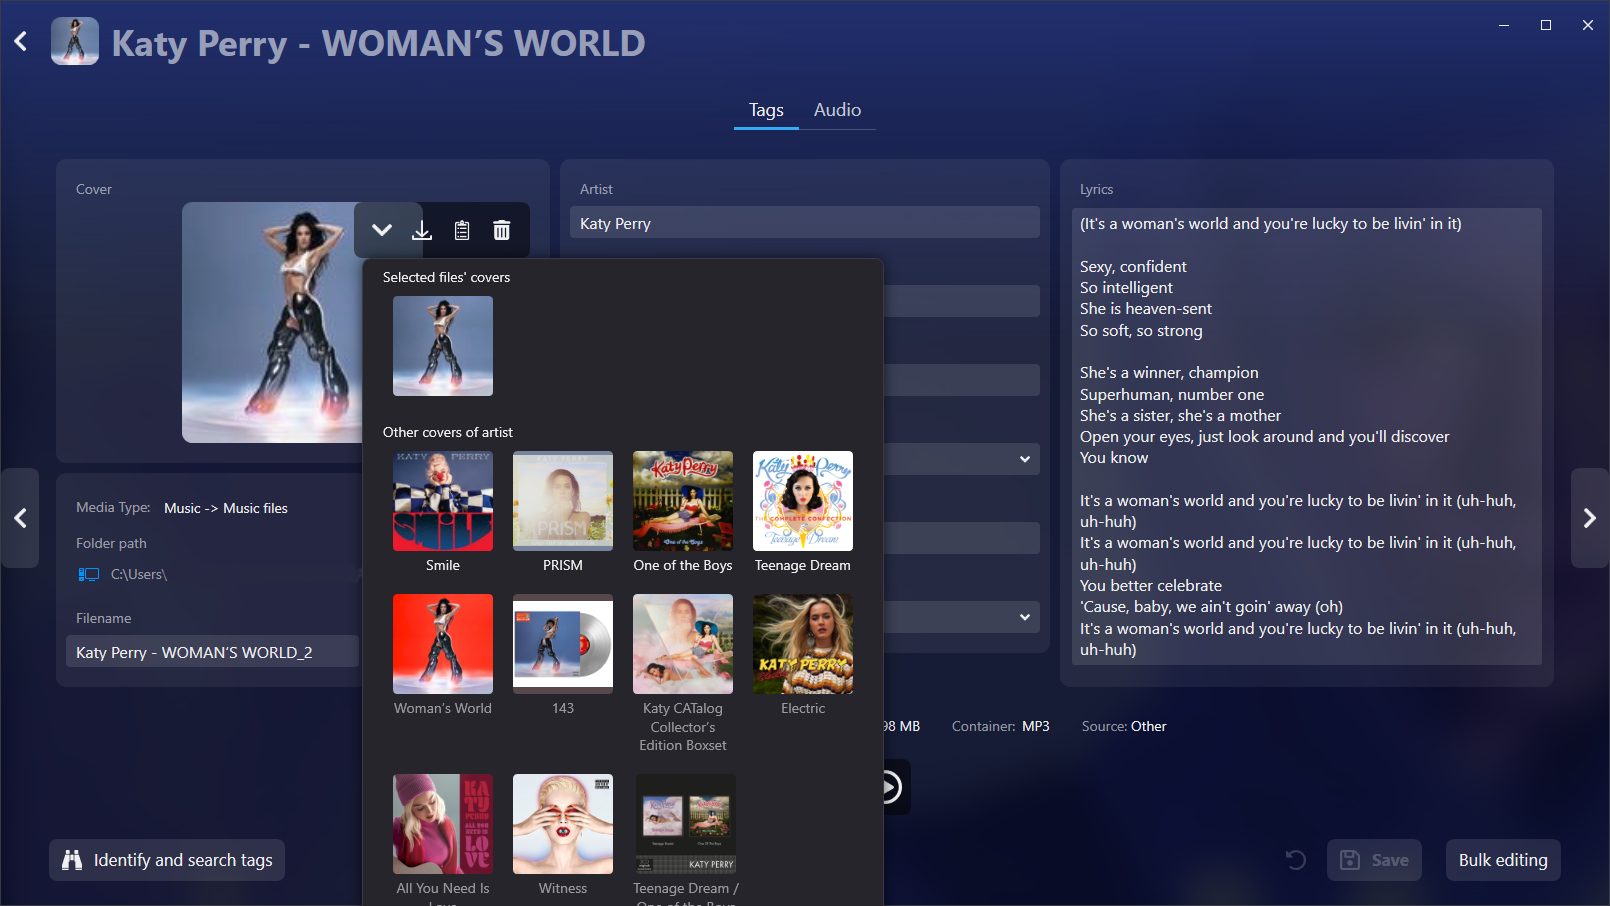The width and height of the screenshot is (1610, 906).
Task: Click the undo changes icon
Action: click(1295, 860)
